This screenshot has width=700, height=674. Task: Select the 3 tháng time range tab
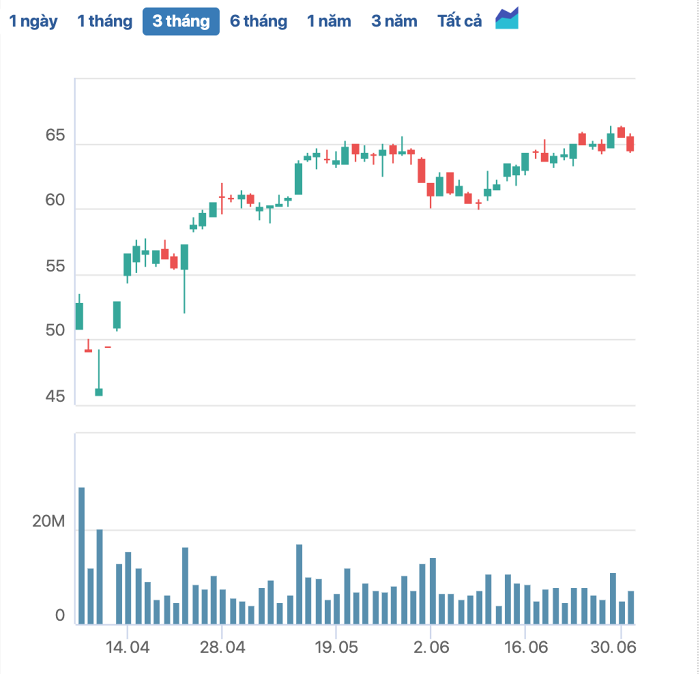(181, 21)
